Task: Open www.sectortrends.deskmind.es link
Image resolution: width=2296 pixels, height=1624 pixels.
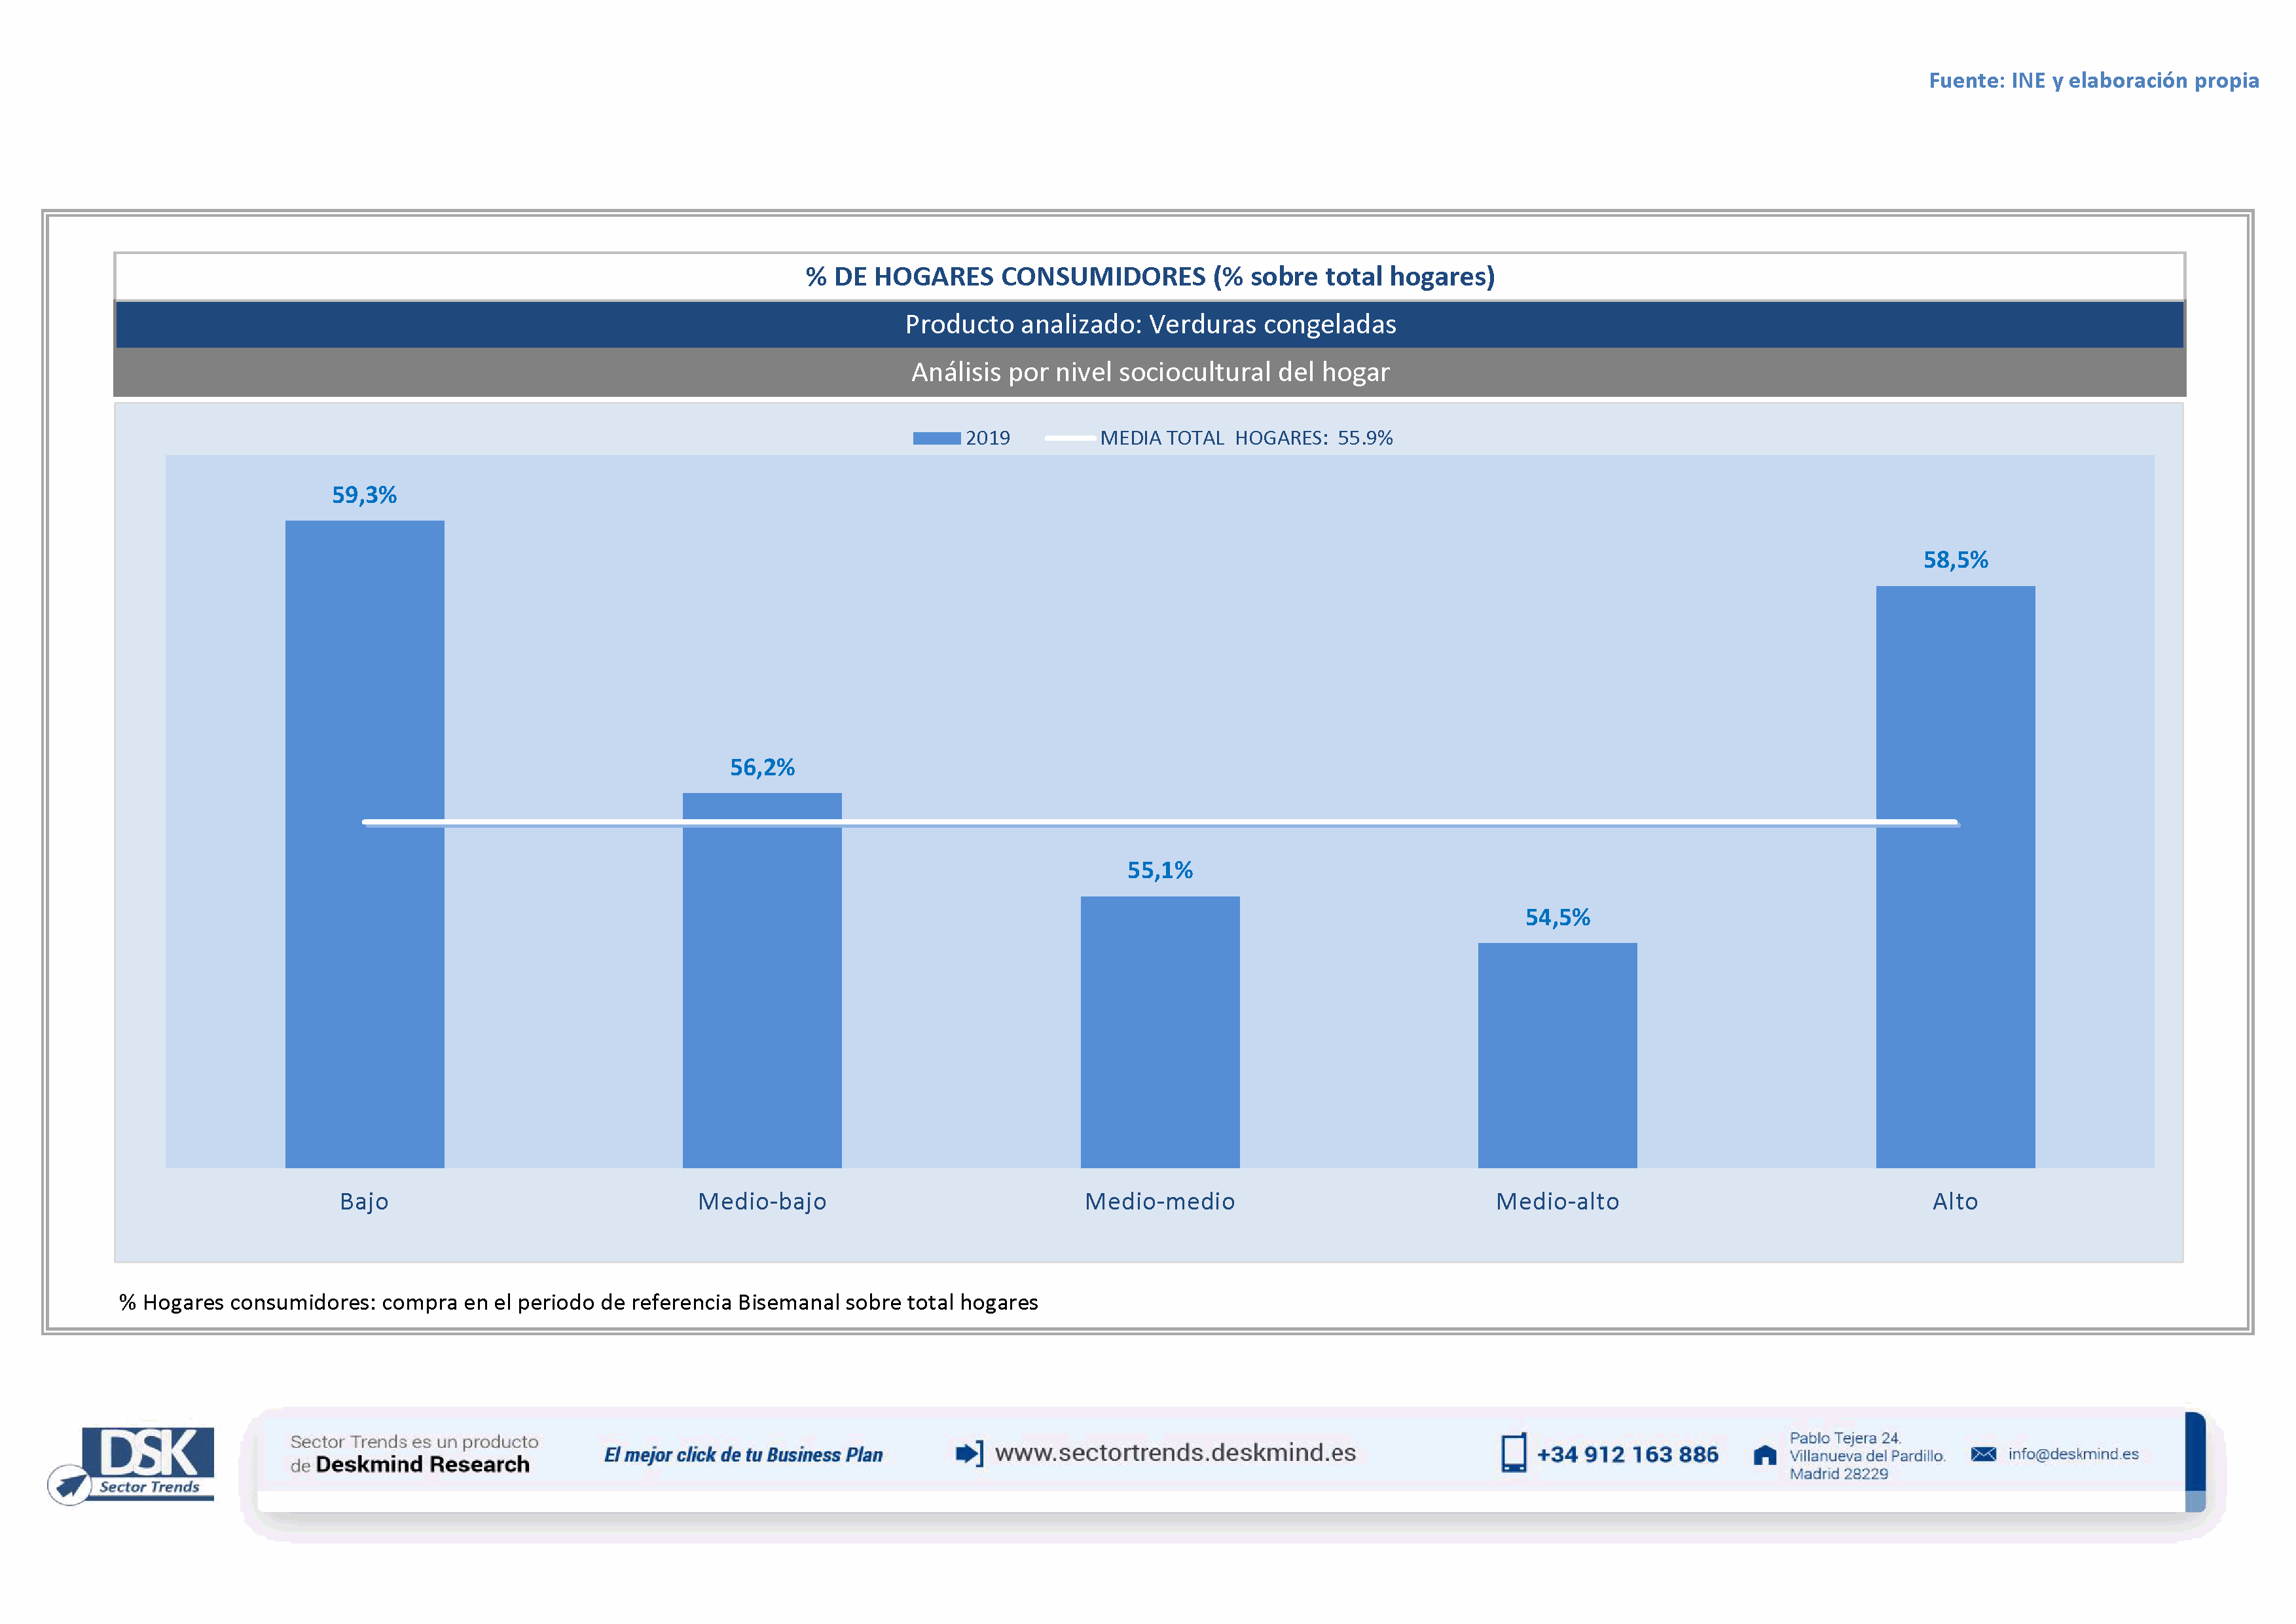Action: tap(1175, 1452)
